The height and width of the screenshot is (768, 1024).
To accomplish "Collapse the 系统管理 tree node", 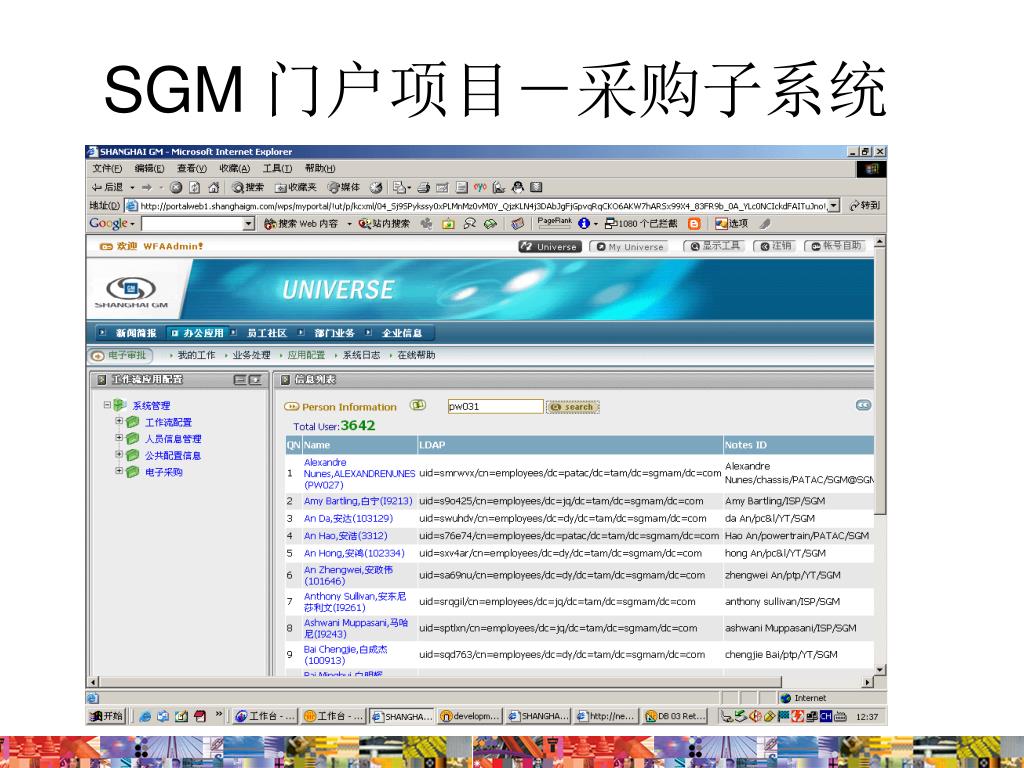I will [107, 405].
